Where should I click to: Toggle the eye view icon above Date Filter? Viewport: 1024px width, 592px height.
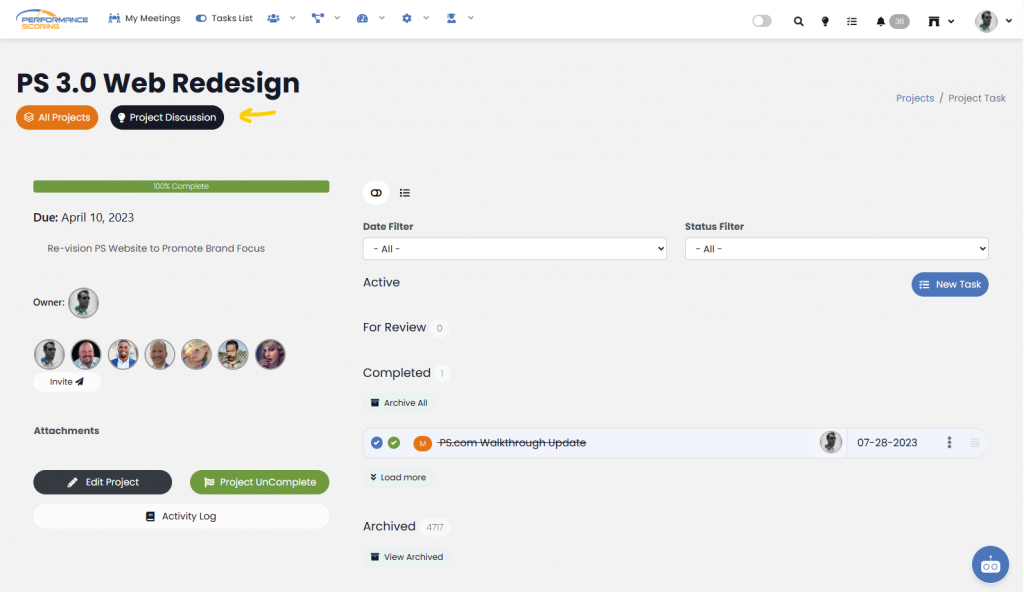(375, 192)
